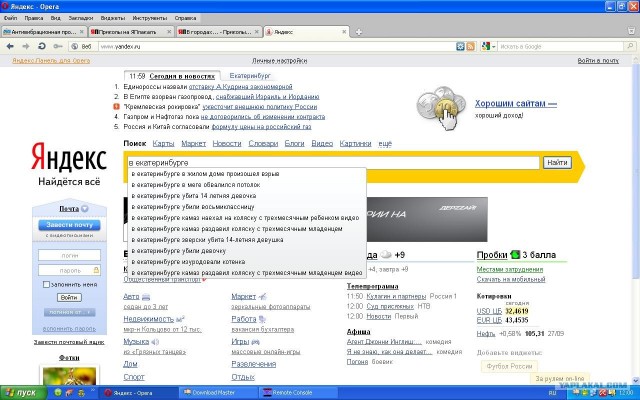Click the RSS feed icon in address bar

pos(471,47)
